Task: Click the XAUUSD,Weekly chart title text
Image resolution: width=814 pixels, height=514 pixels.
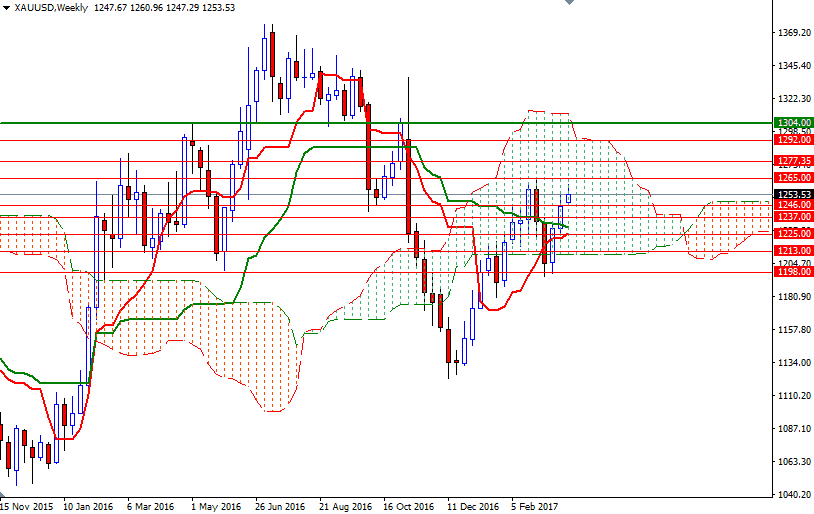Action: [x=50, y=8]
